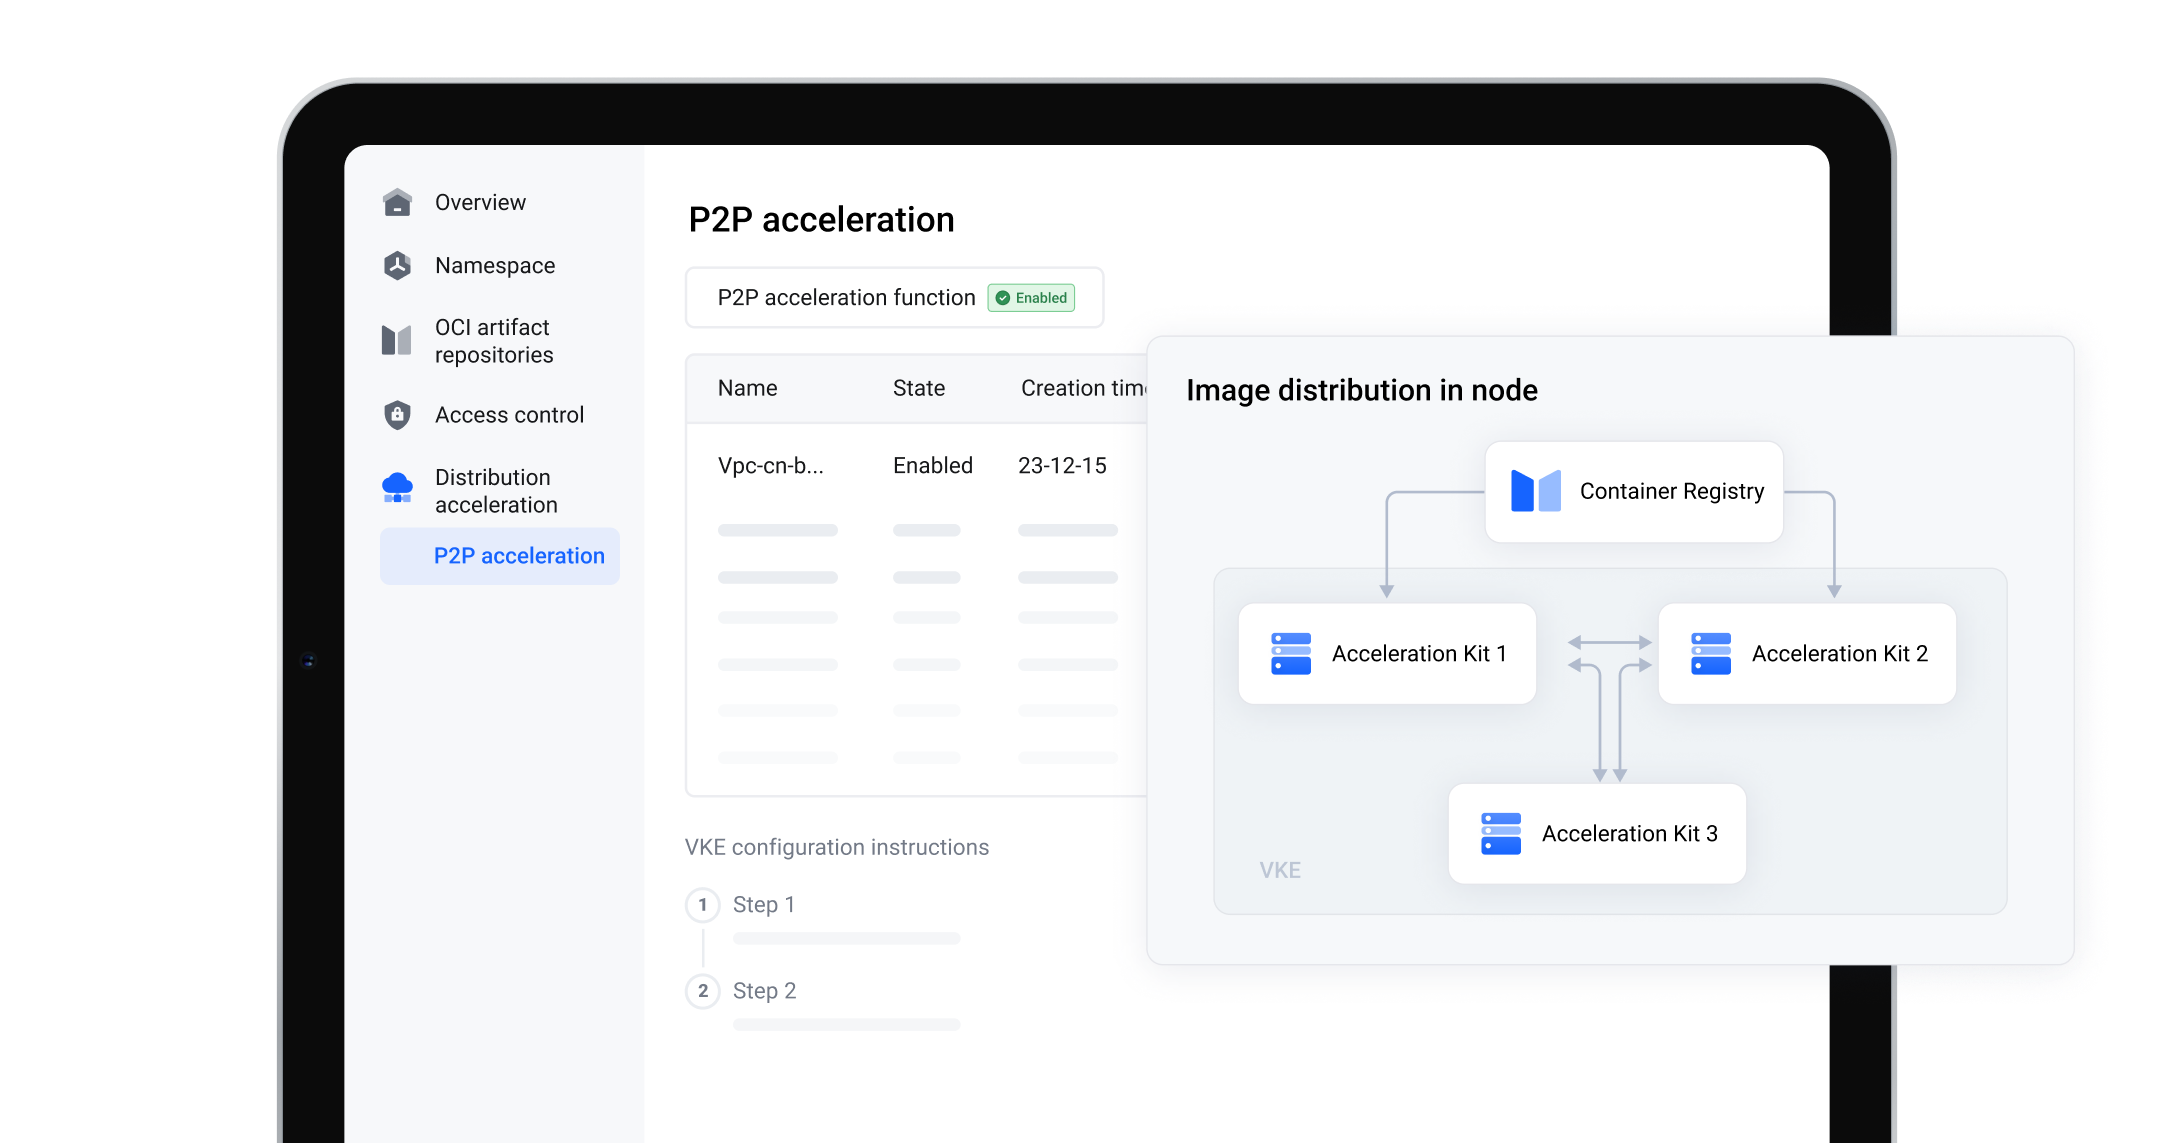
Task: Click the Step 2 label
Action: click(x=764, y=991)
